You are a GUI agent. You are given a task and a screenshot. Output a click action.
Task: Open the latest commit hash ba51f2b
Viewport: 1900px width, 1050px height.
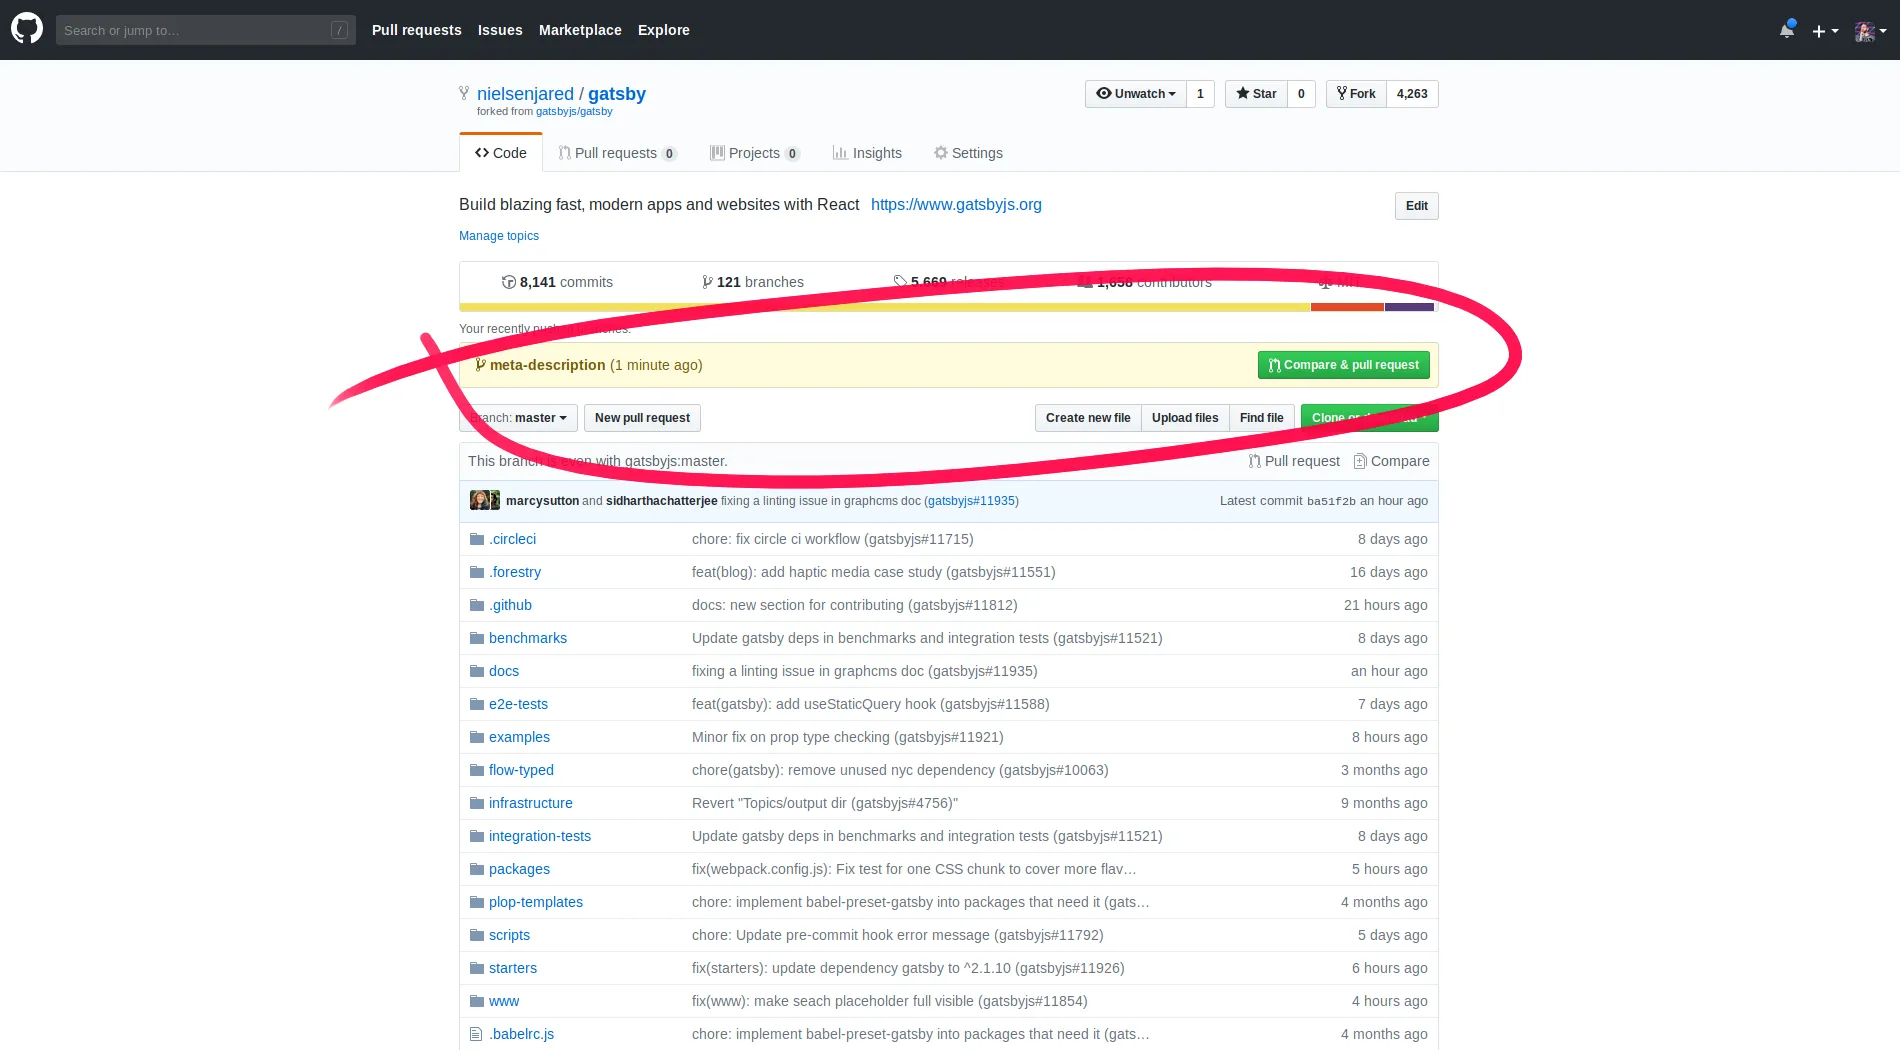1331,501
